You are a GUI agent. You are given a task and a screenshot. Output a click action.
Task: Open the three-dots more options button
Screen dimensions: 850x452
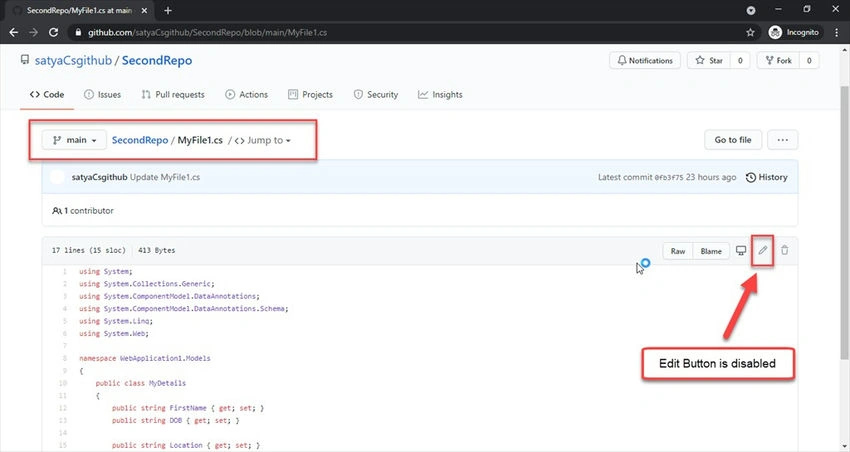pos(782,140)
